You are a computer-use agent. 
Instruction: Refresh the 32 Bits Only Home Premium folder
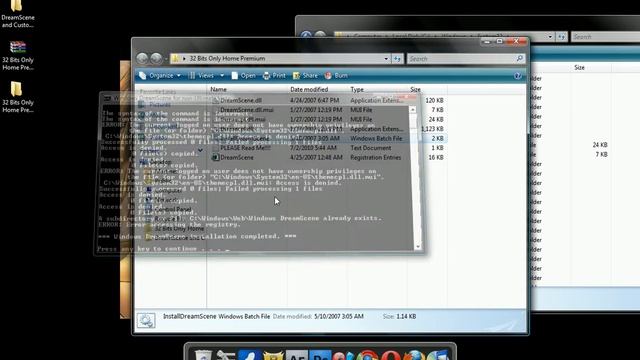[x=397, y=59]
